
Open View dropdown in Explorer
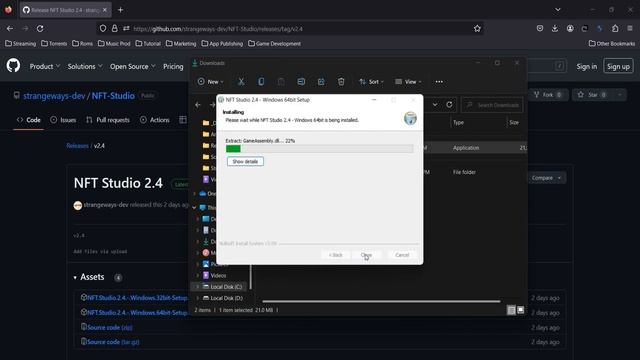408,82
